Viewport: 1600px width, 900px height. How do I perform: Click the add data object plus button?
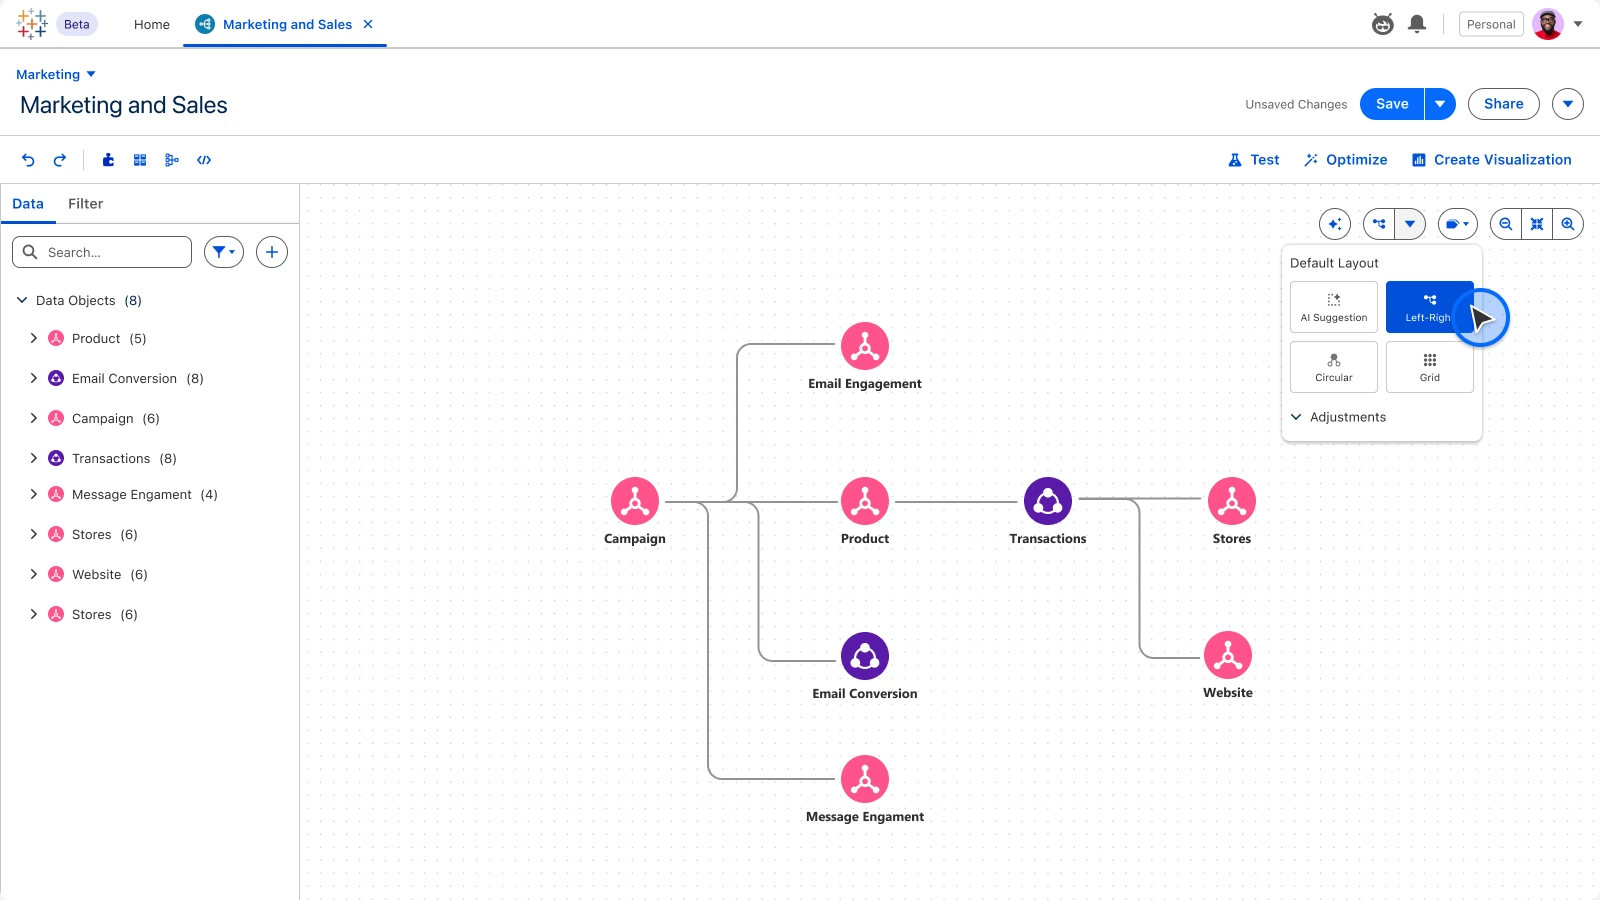(x=272, y=252)
